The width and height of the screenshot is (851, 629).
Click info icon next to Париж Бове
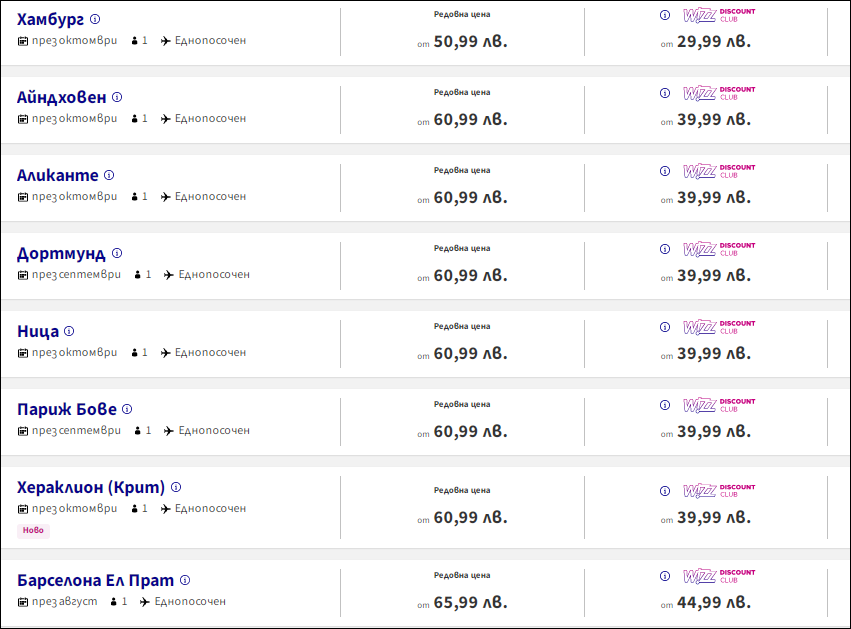coord(127,409)
